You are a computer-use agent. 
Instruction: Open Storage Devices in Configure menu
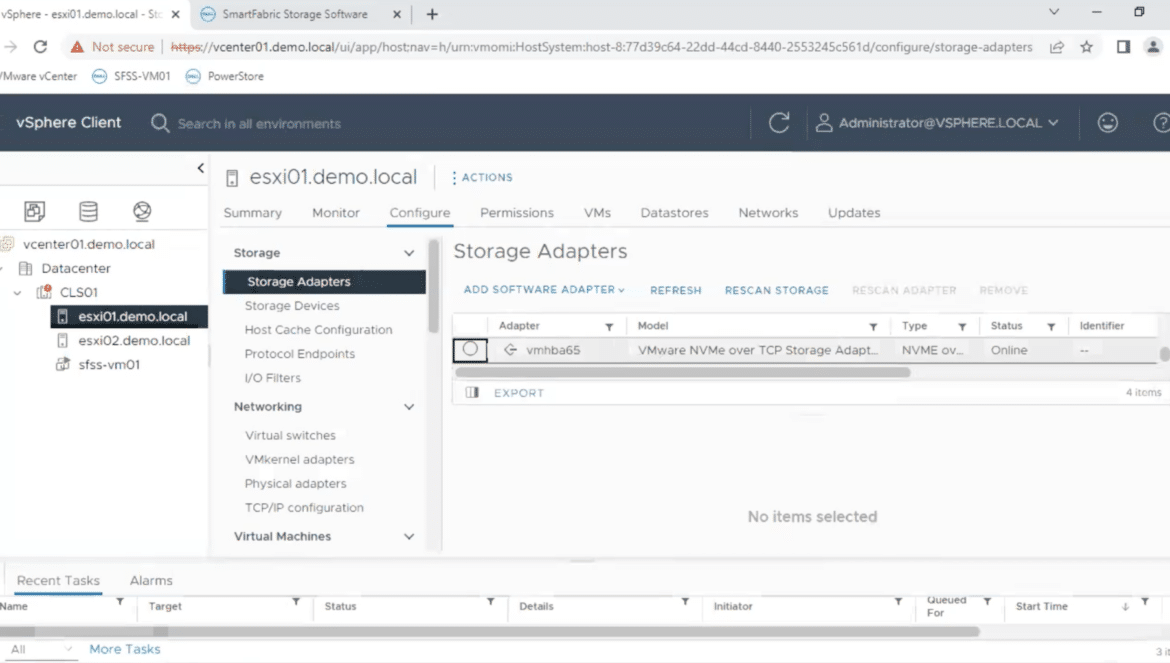(292, 306)
